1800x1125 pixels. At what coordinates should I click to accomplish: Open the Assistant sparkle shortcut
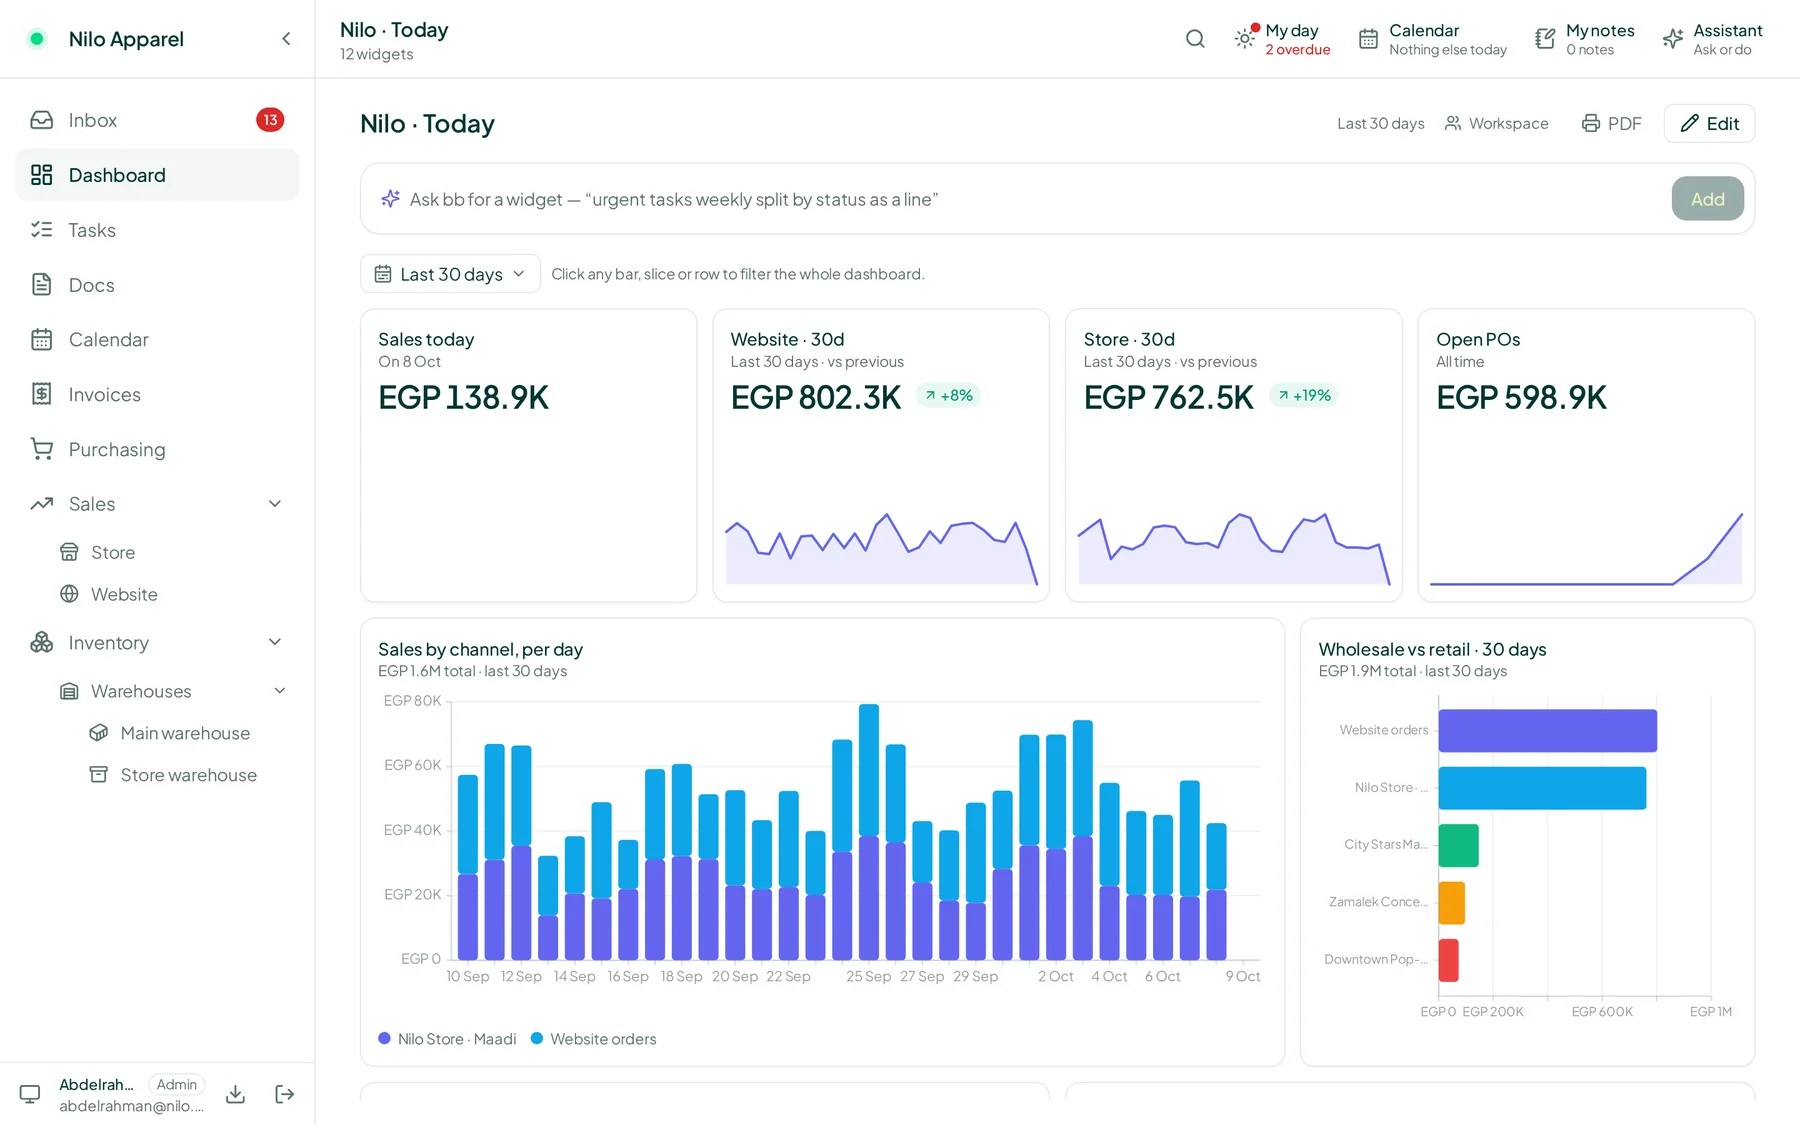click(1712, 39)
